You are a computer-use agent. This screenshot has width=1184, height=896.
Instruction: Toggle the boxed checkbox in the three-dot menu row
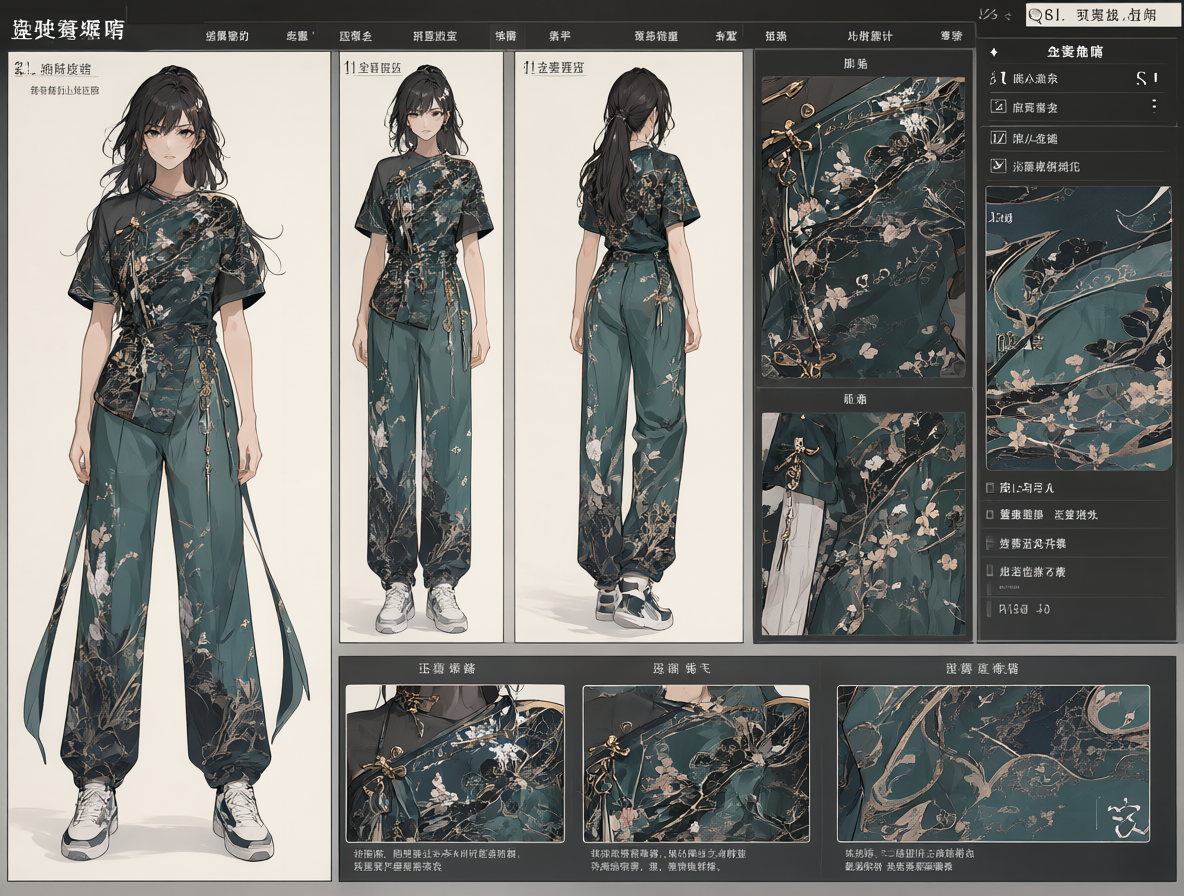tap(997, 106)
